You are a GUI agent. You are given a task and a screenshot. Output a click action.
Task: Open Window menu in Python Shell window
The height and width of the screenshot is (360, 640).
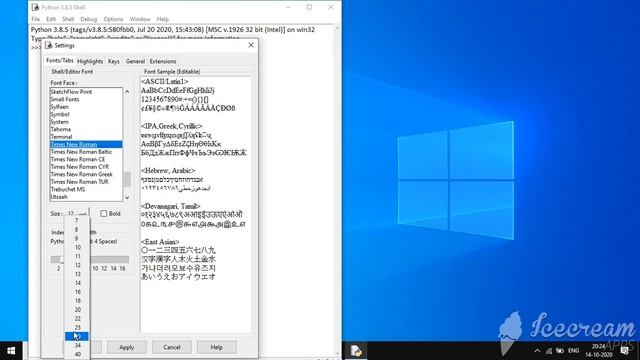coord(140,19)
